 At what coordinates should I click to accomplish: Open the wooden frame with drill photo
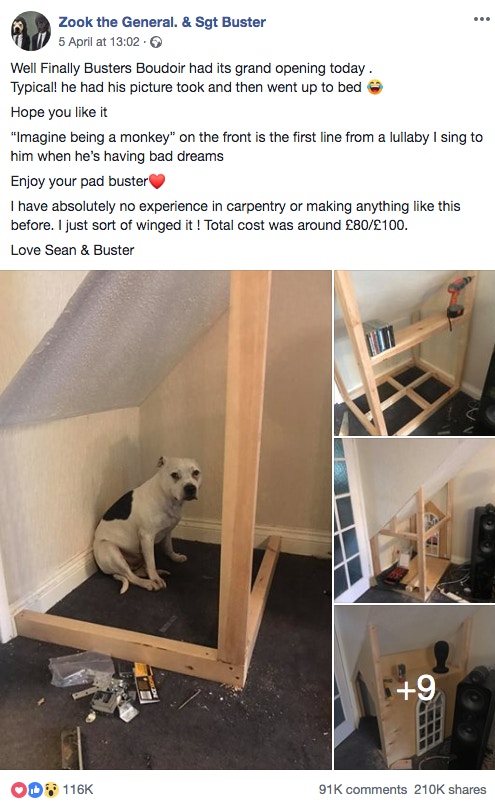(x=414, y=353)
